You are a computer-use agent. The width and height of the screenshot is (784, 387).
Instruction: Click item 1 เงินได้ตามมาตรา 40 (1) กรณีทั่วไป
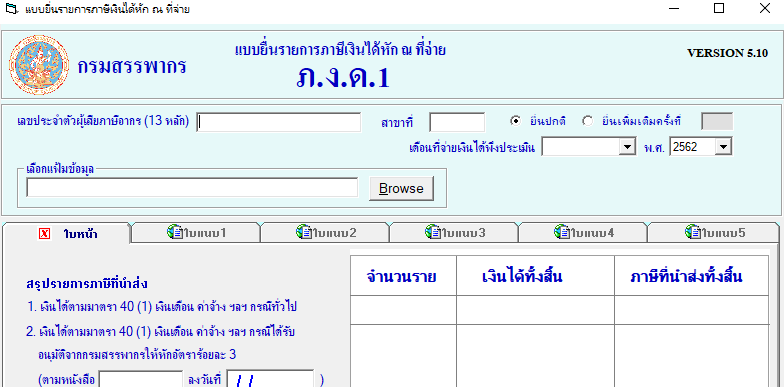click(162, 307)
